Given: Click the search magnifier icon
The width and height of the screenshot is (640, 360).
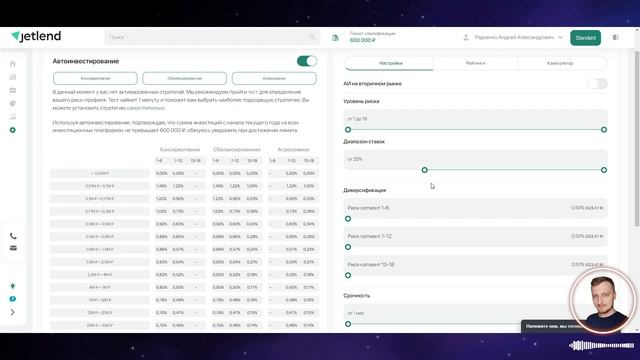Looking at the screenshot, I should 312,37.
